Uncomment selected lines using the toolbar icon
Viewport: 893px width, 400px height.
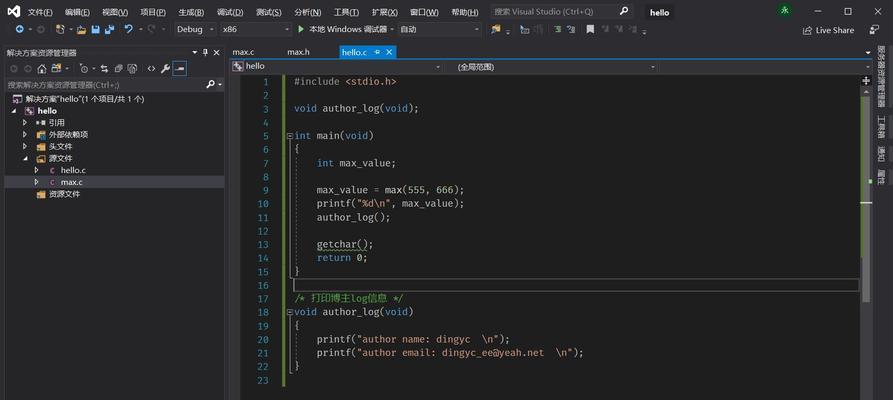pyautogui.click(x=571, y=29)
